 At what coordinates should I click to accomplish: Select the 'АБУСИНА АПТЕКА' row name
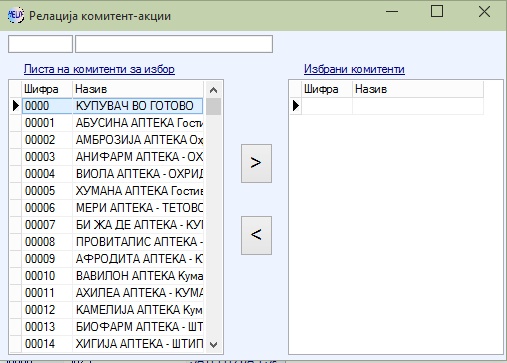point(138,123)
